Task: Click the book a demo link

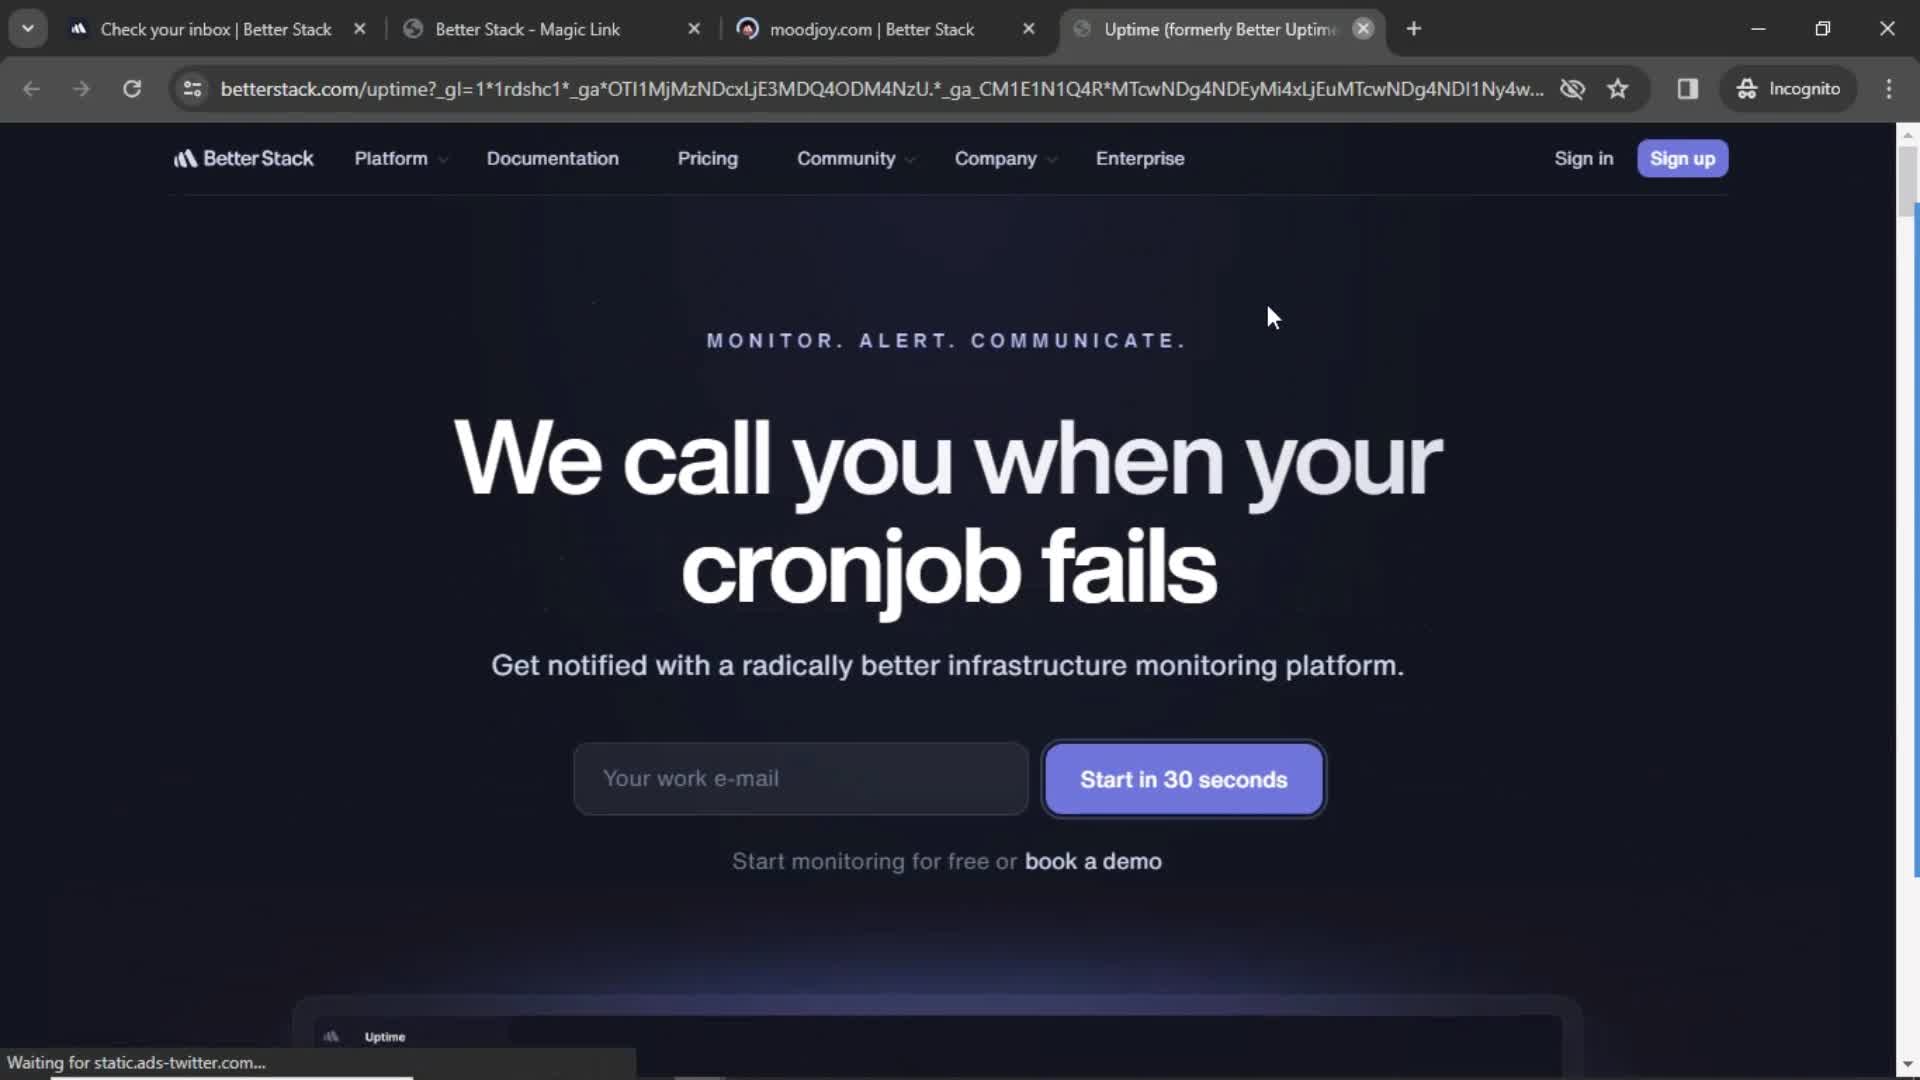Action: coord(1093,861)
